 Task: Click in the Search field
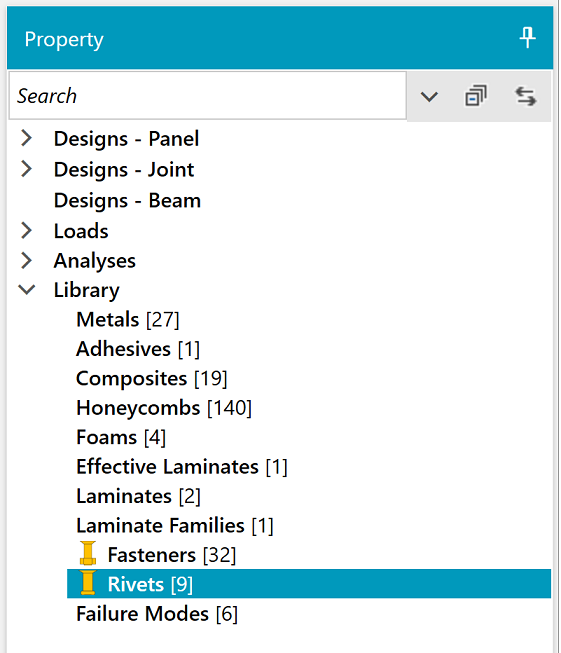pyautogui.click(x=207, y=96)
